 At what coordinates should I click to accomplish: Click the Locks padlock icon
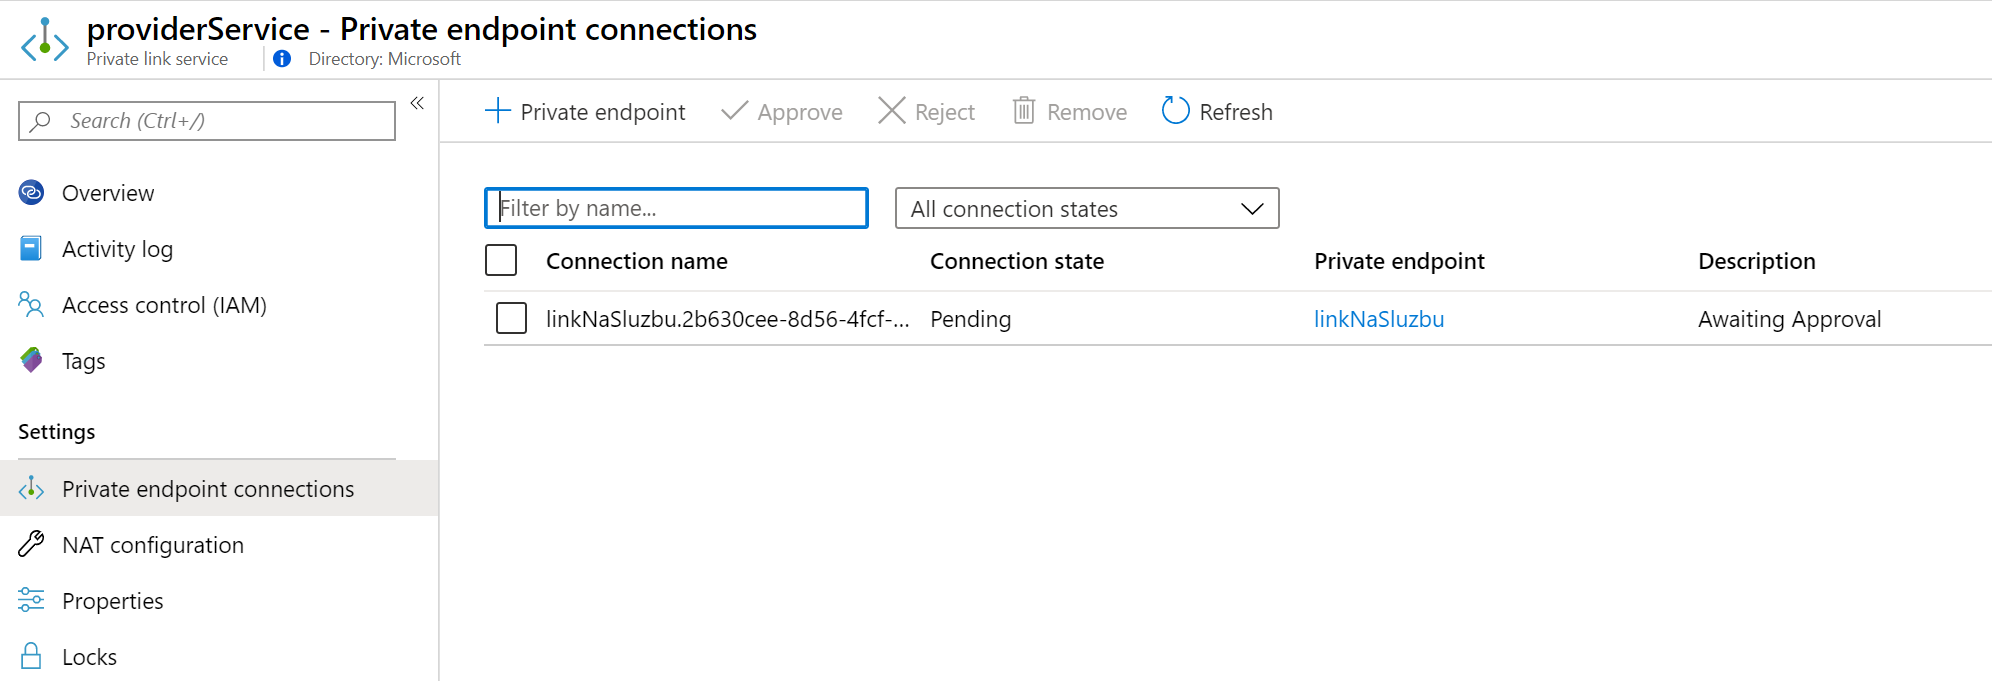pyautogui.click(x=31, y=656)
